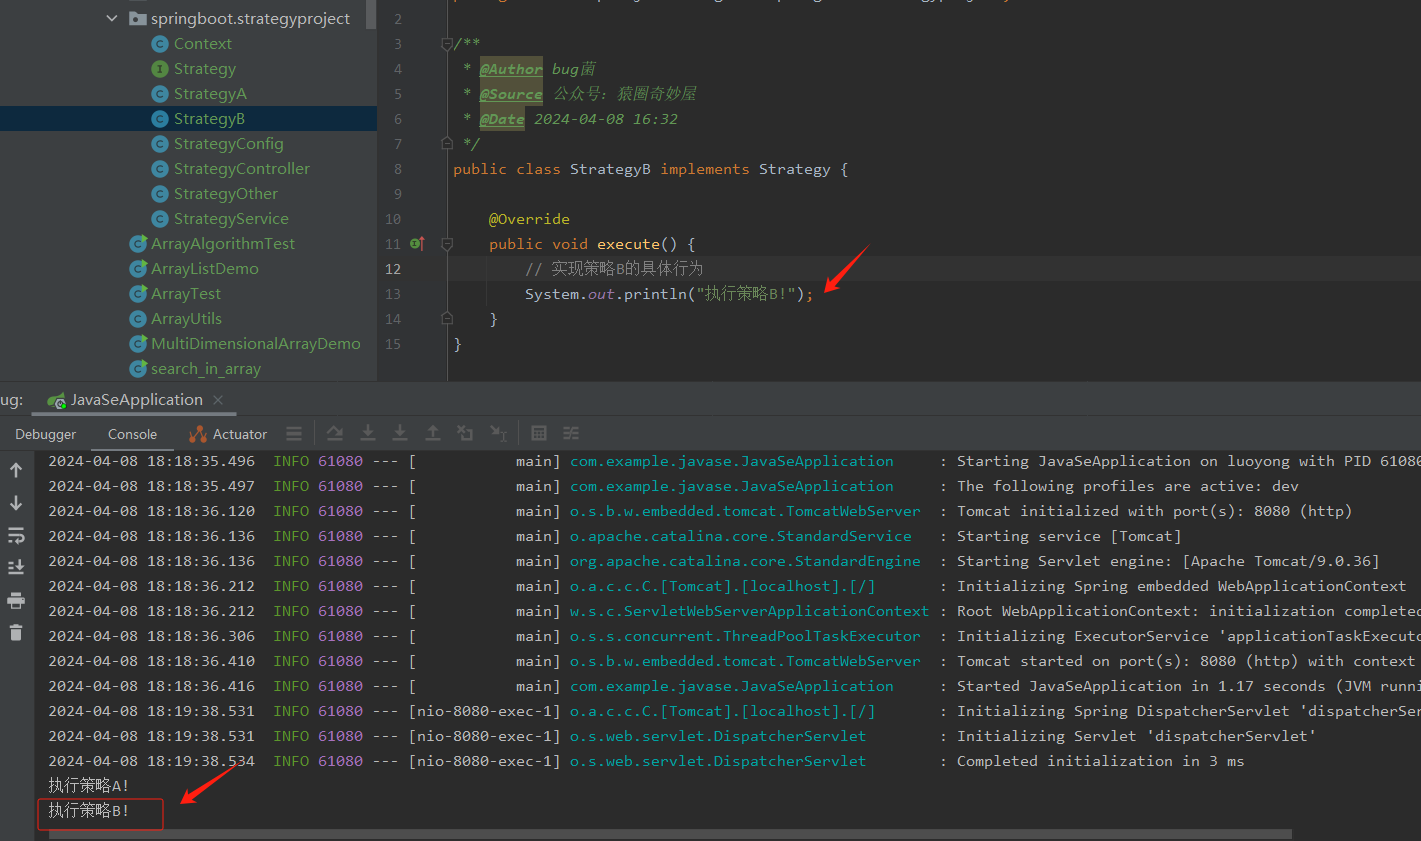The height and width of the screenshot is (841, 1421).
Task: Toggle Scroll to End icon in console
Action: (16, 567)
